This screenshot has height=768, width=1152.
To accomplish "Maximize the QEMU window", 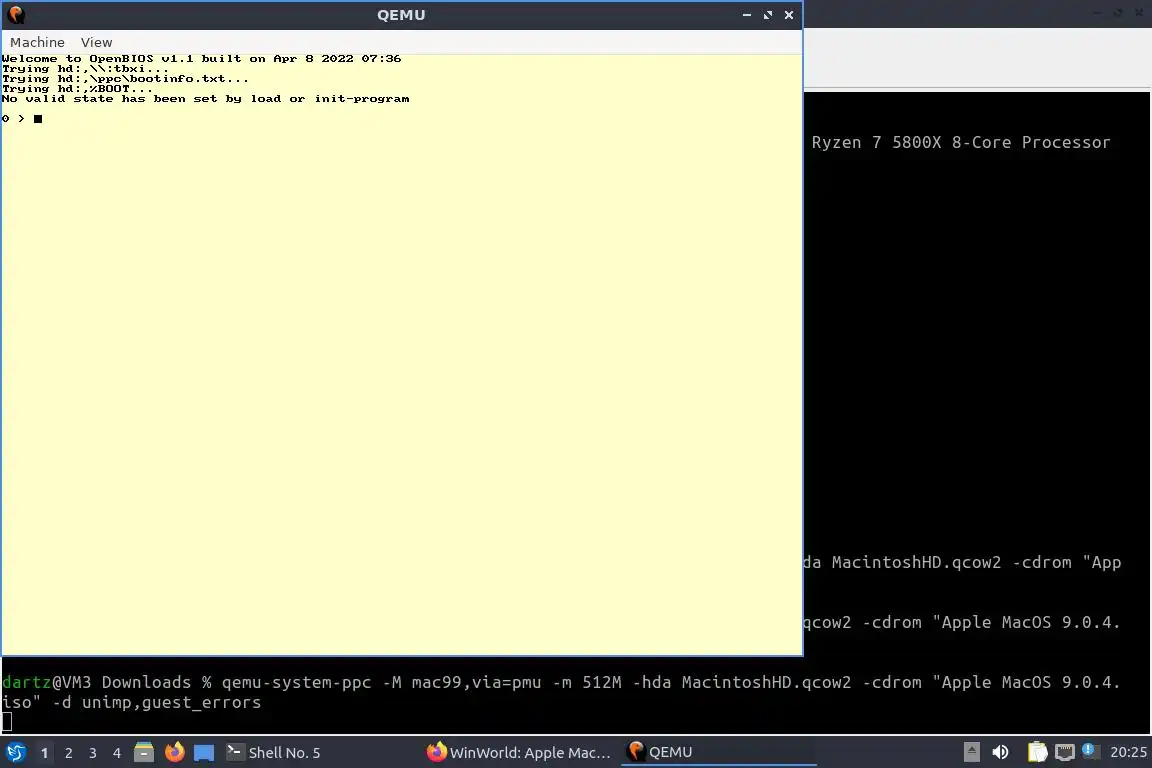I will tap(768, 15).
